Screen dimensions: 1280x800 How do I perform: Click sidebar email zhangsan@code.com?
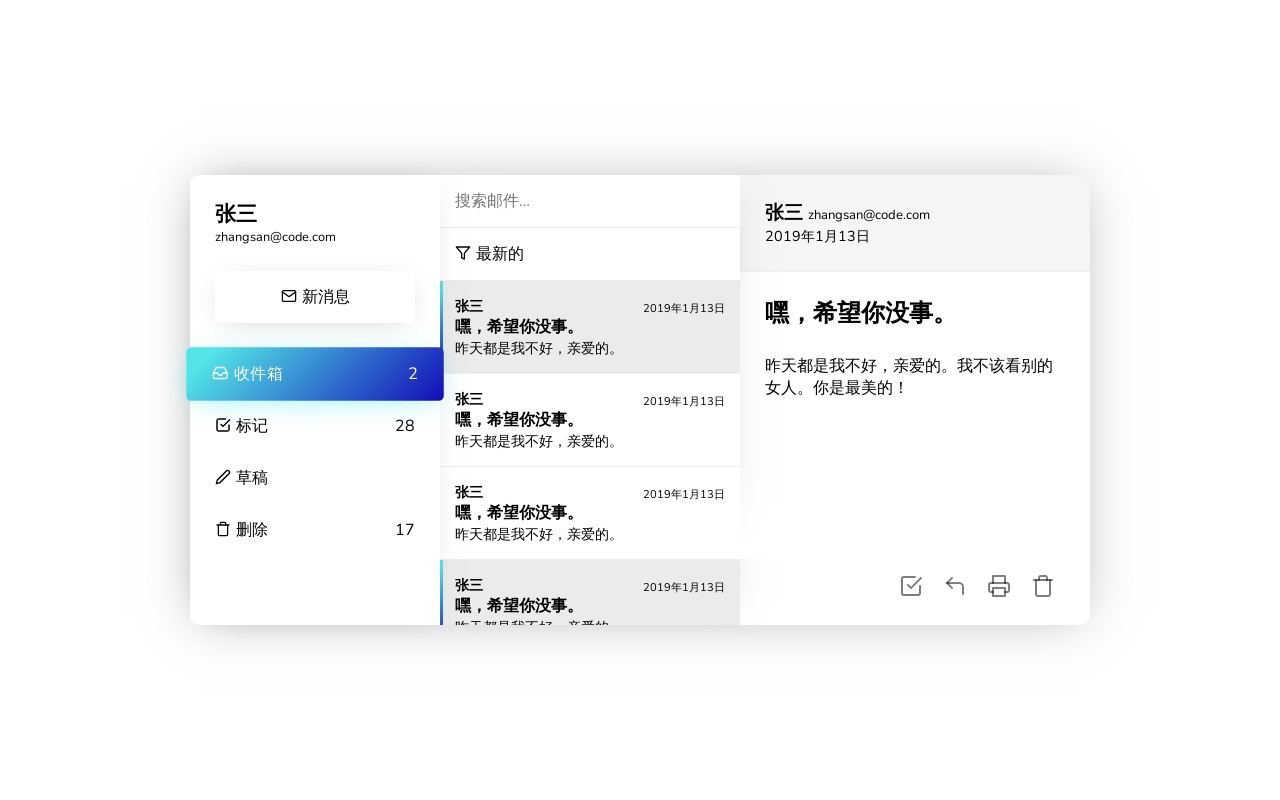(x=275, y=237)
